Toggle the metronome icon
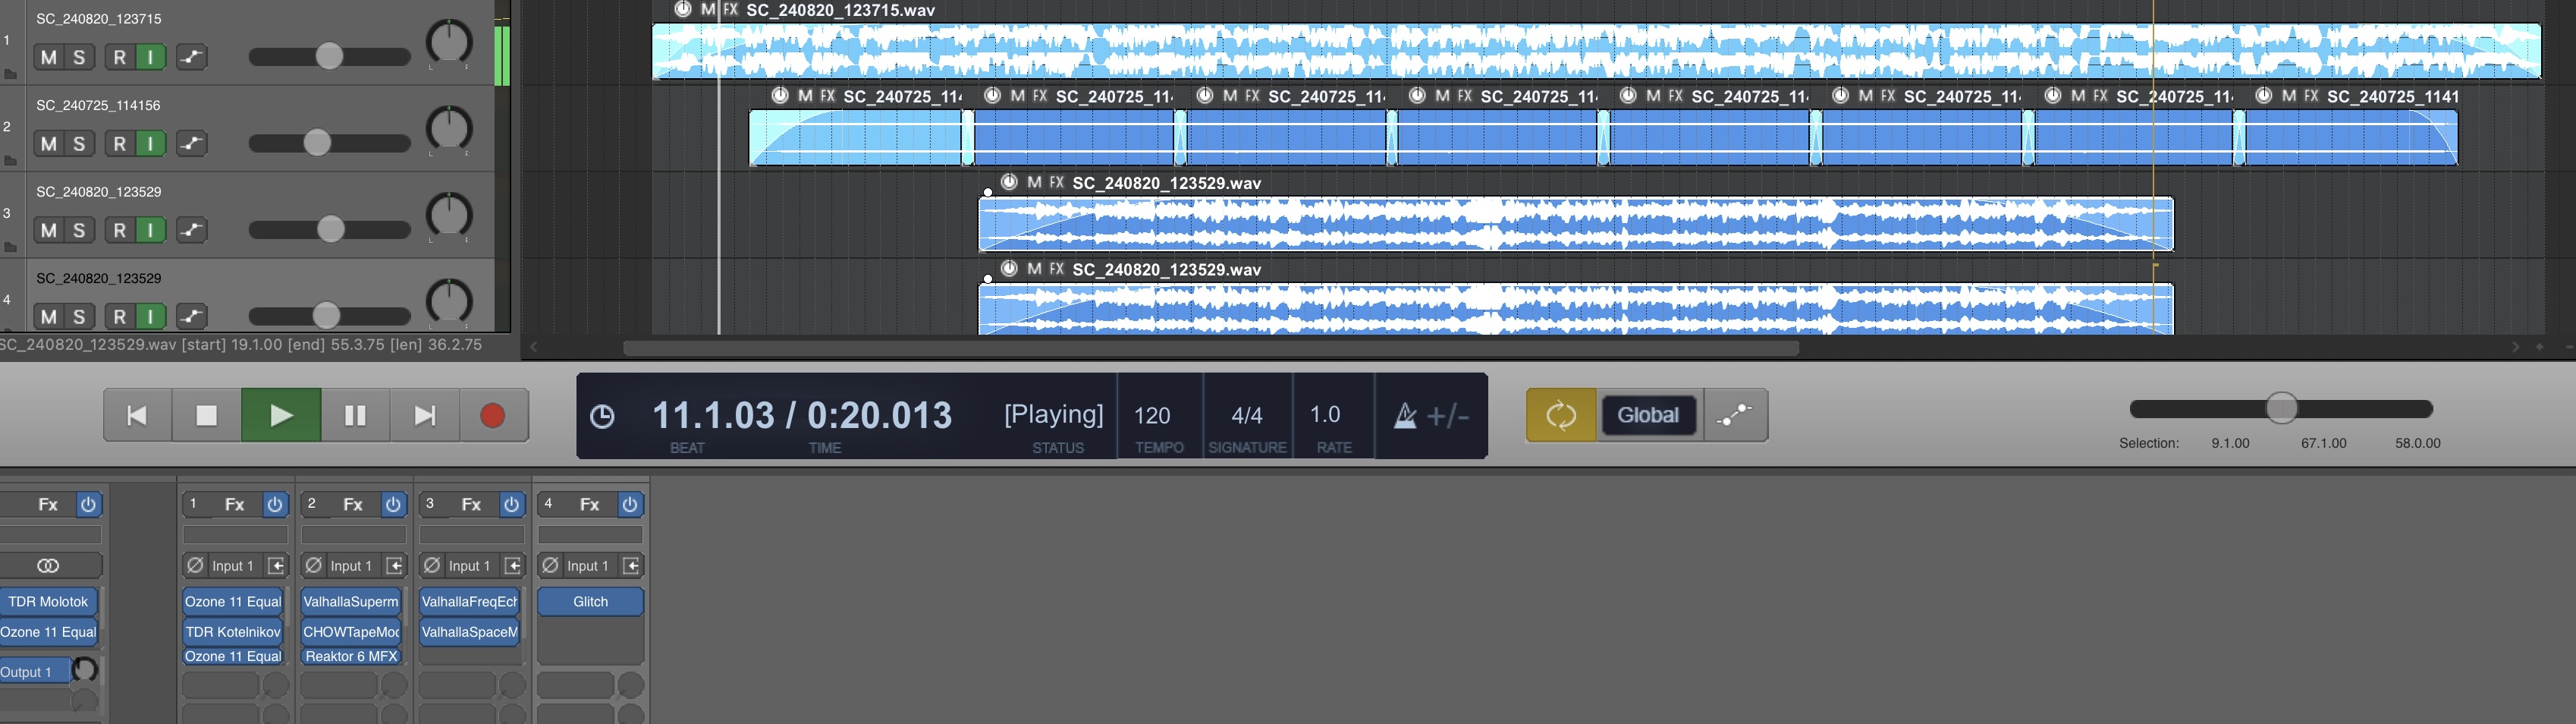The width and height of the screenshot is (2576, 724). [x=1405, y=415]
